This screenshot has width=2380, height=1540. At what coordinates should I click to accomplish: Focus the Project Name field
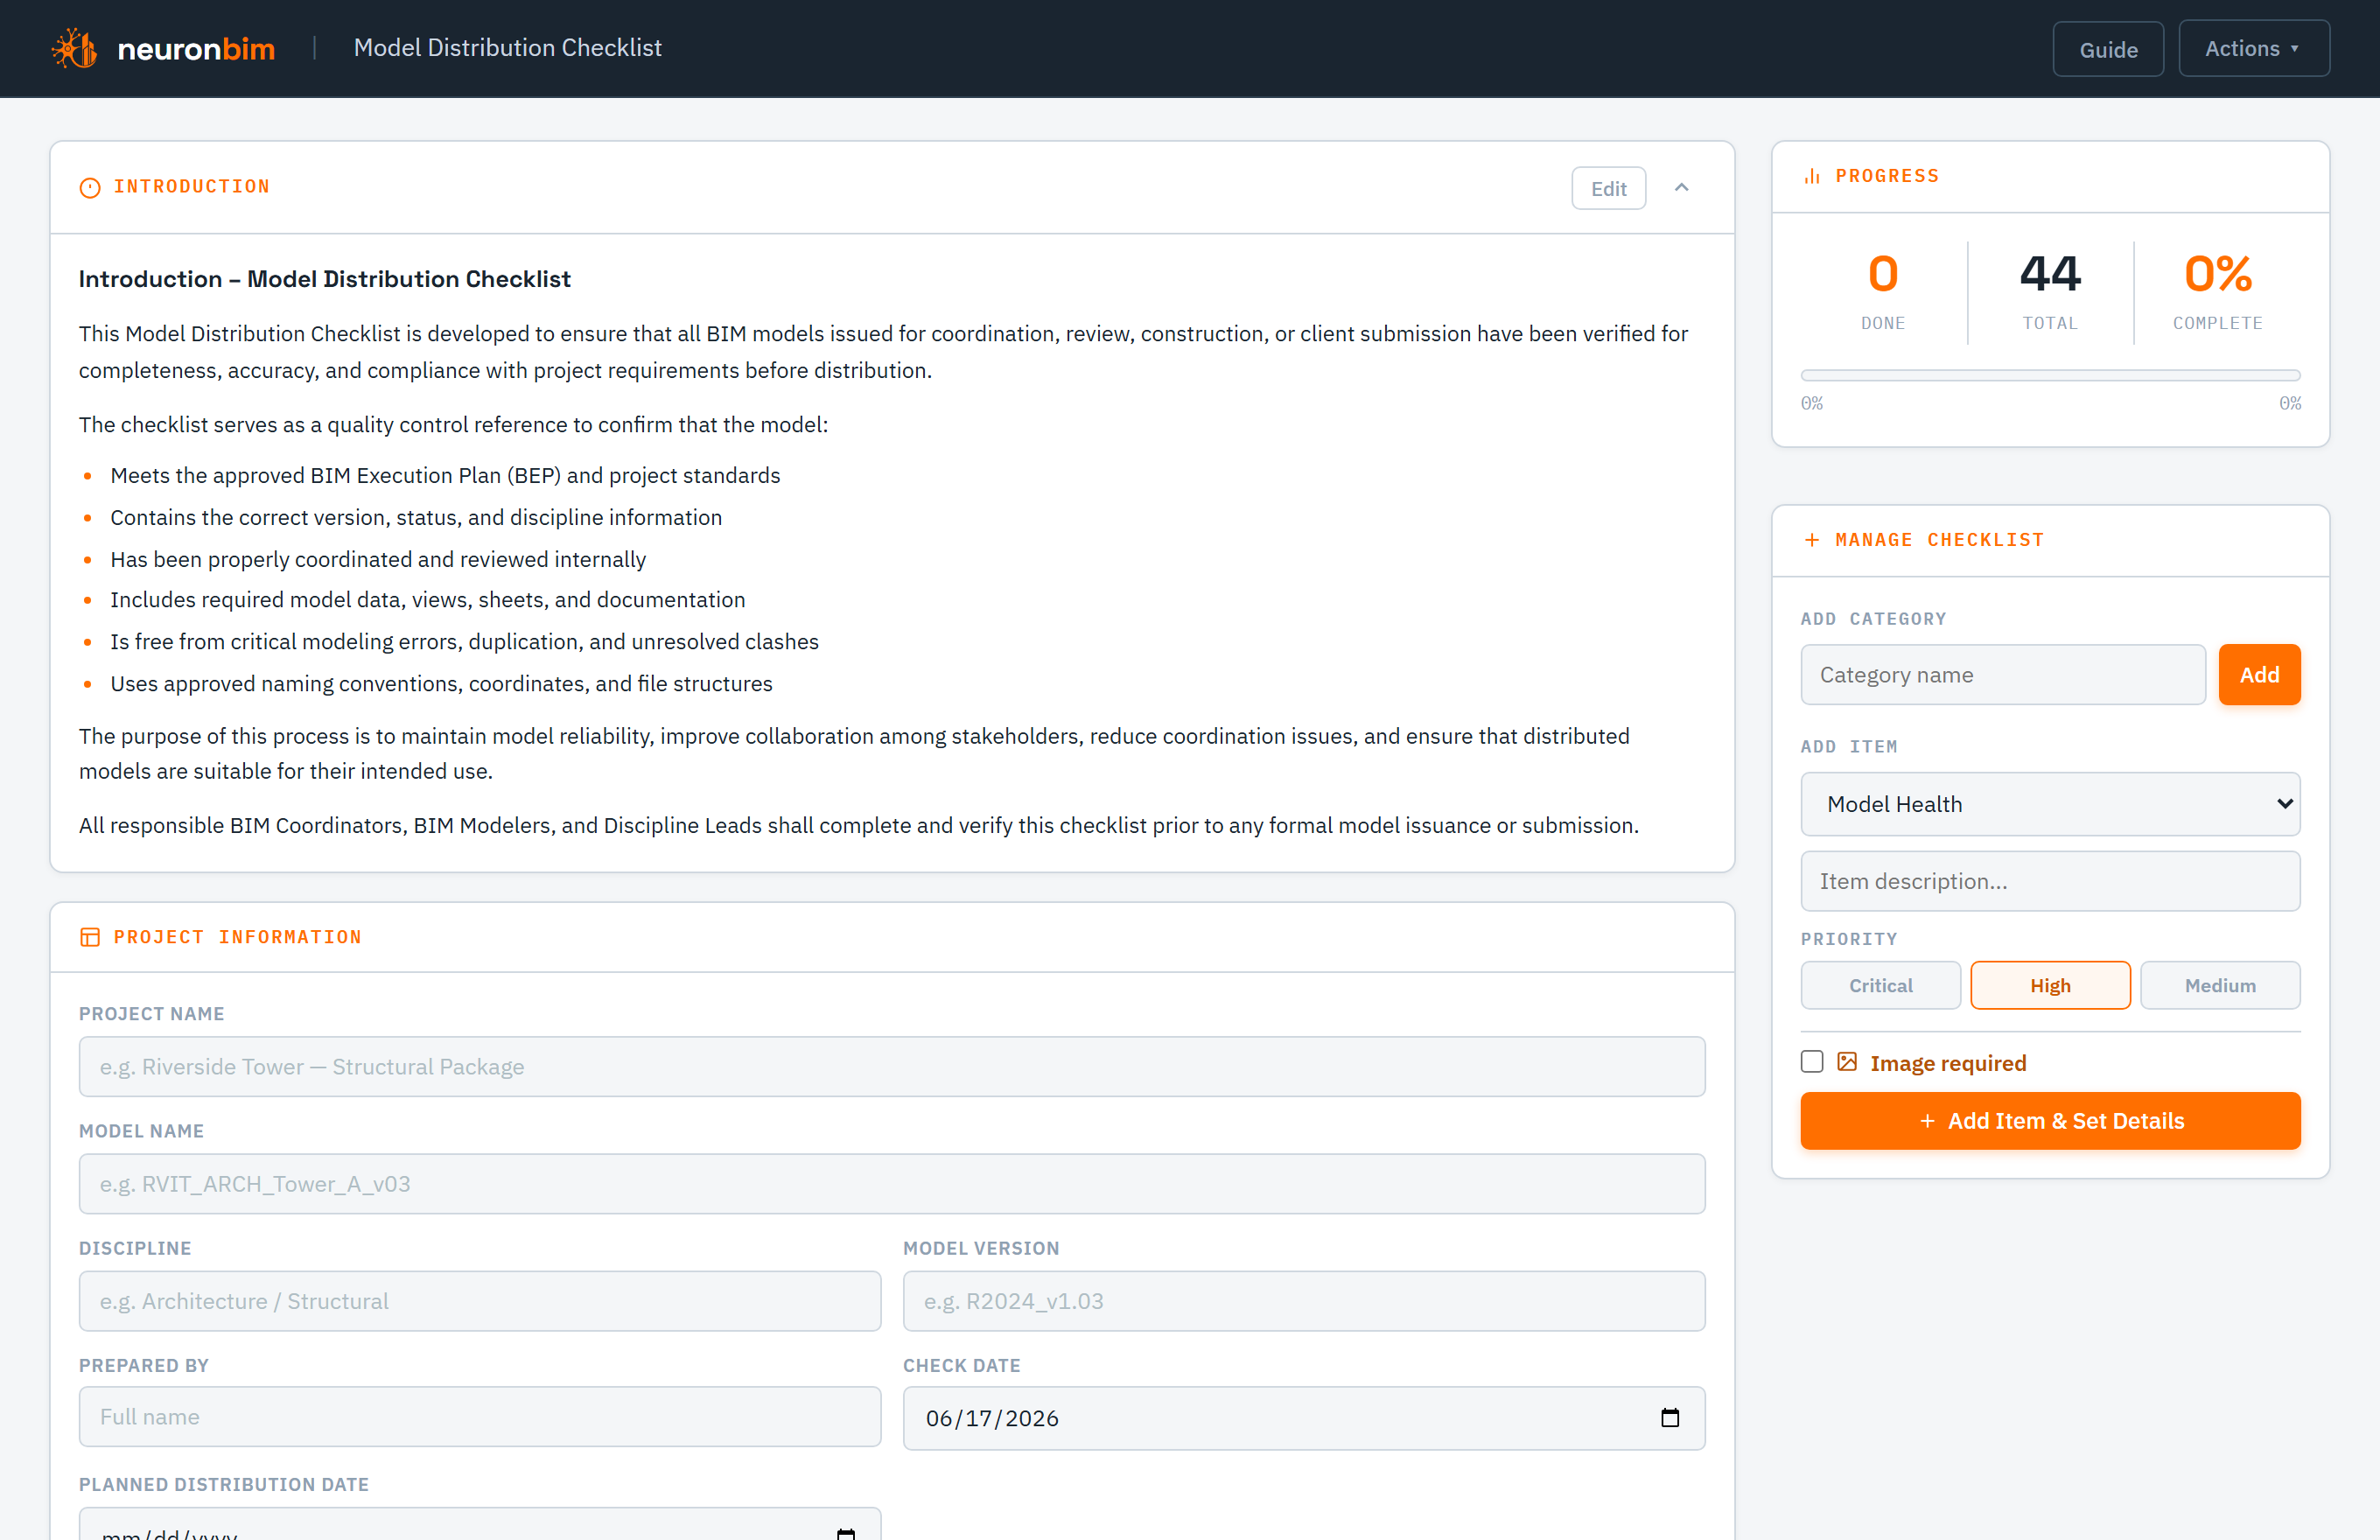(892, 1067)
